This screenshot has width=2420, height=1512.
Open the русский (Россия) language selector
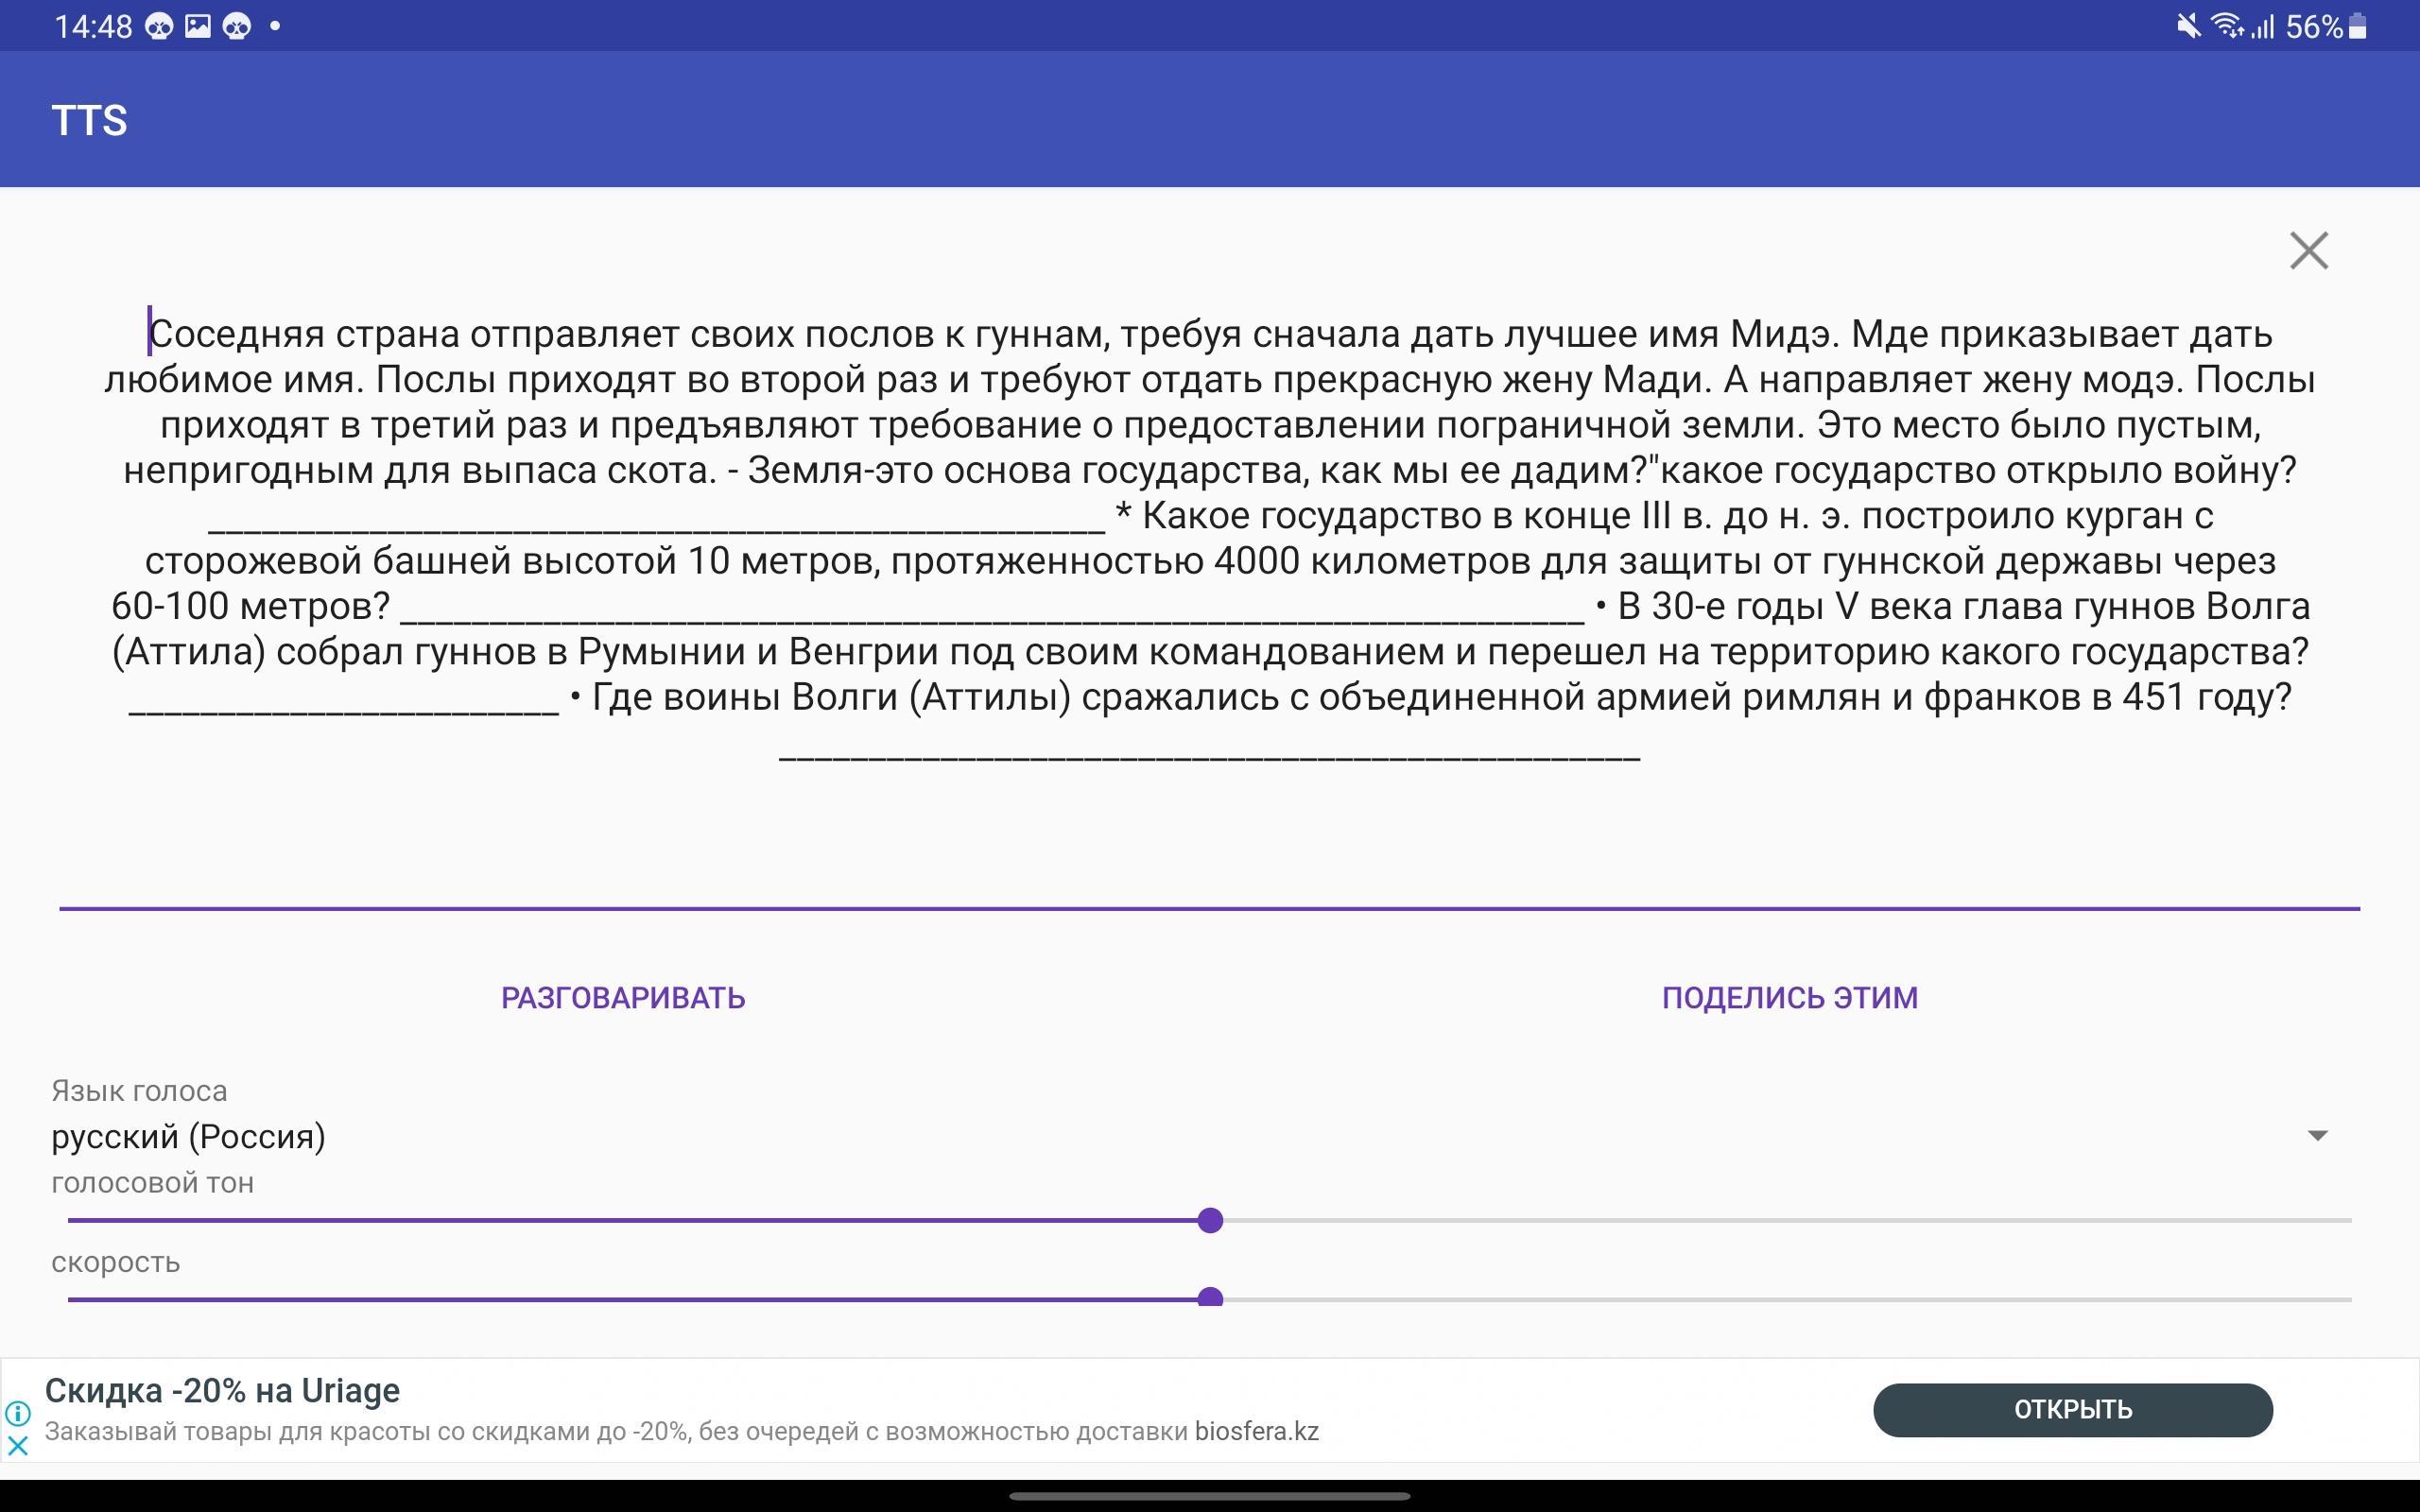click(188, 1136)
